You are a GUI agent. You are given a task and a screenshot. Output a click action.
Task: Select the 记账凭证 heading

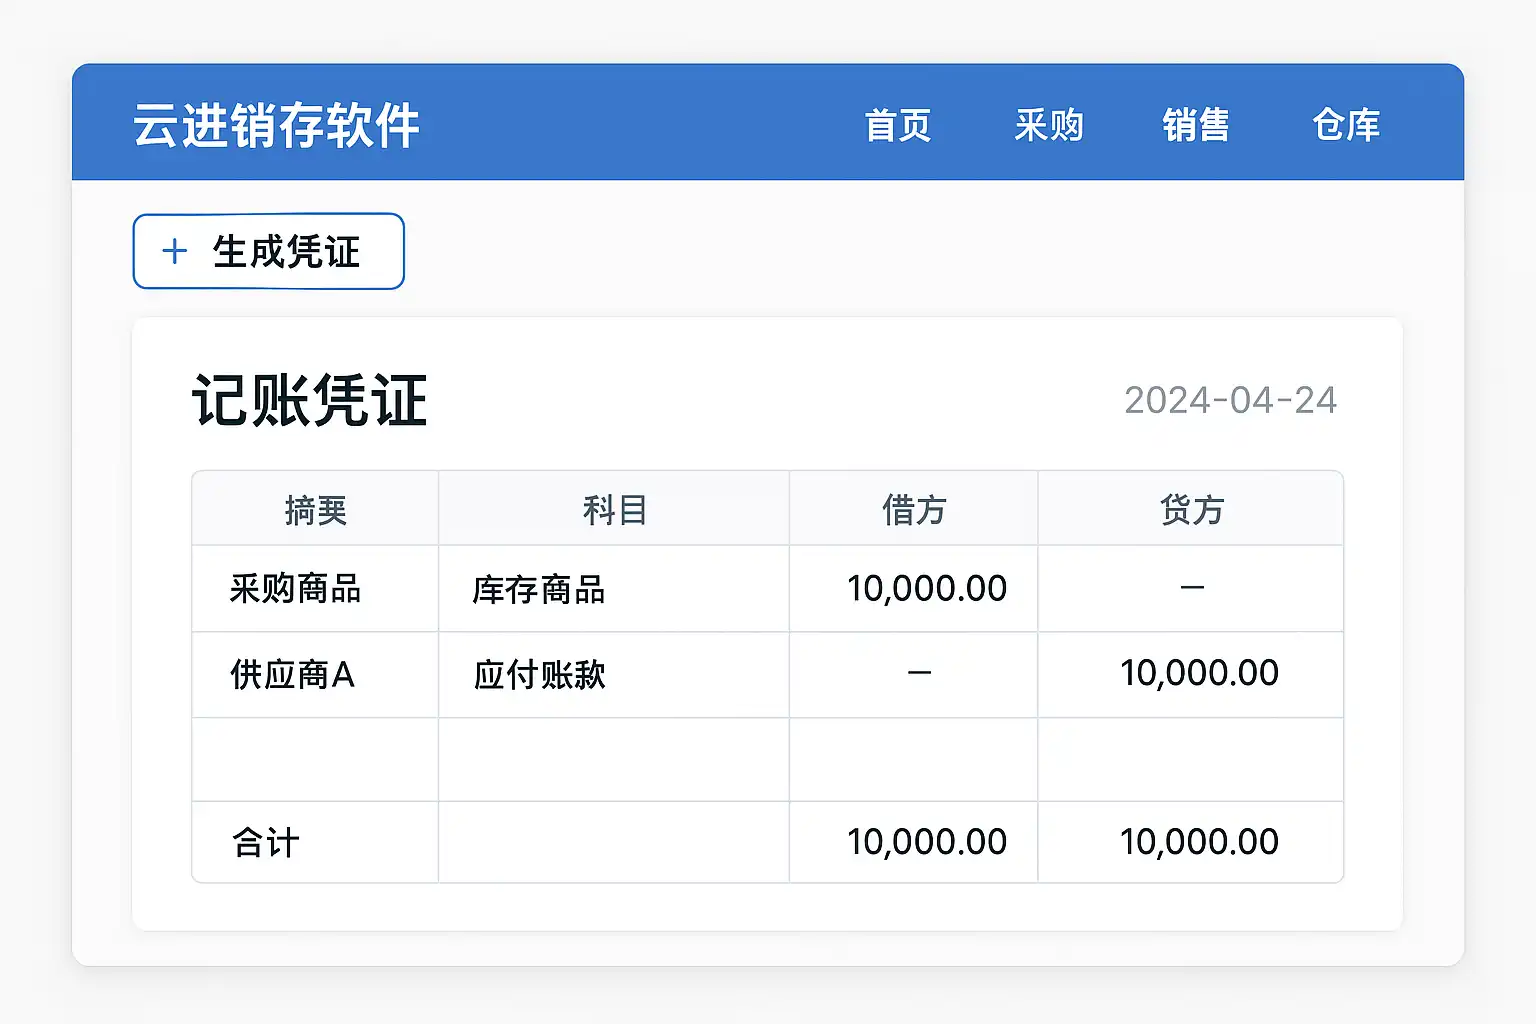point(310,401)
